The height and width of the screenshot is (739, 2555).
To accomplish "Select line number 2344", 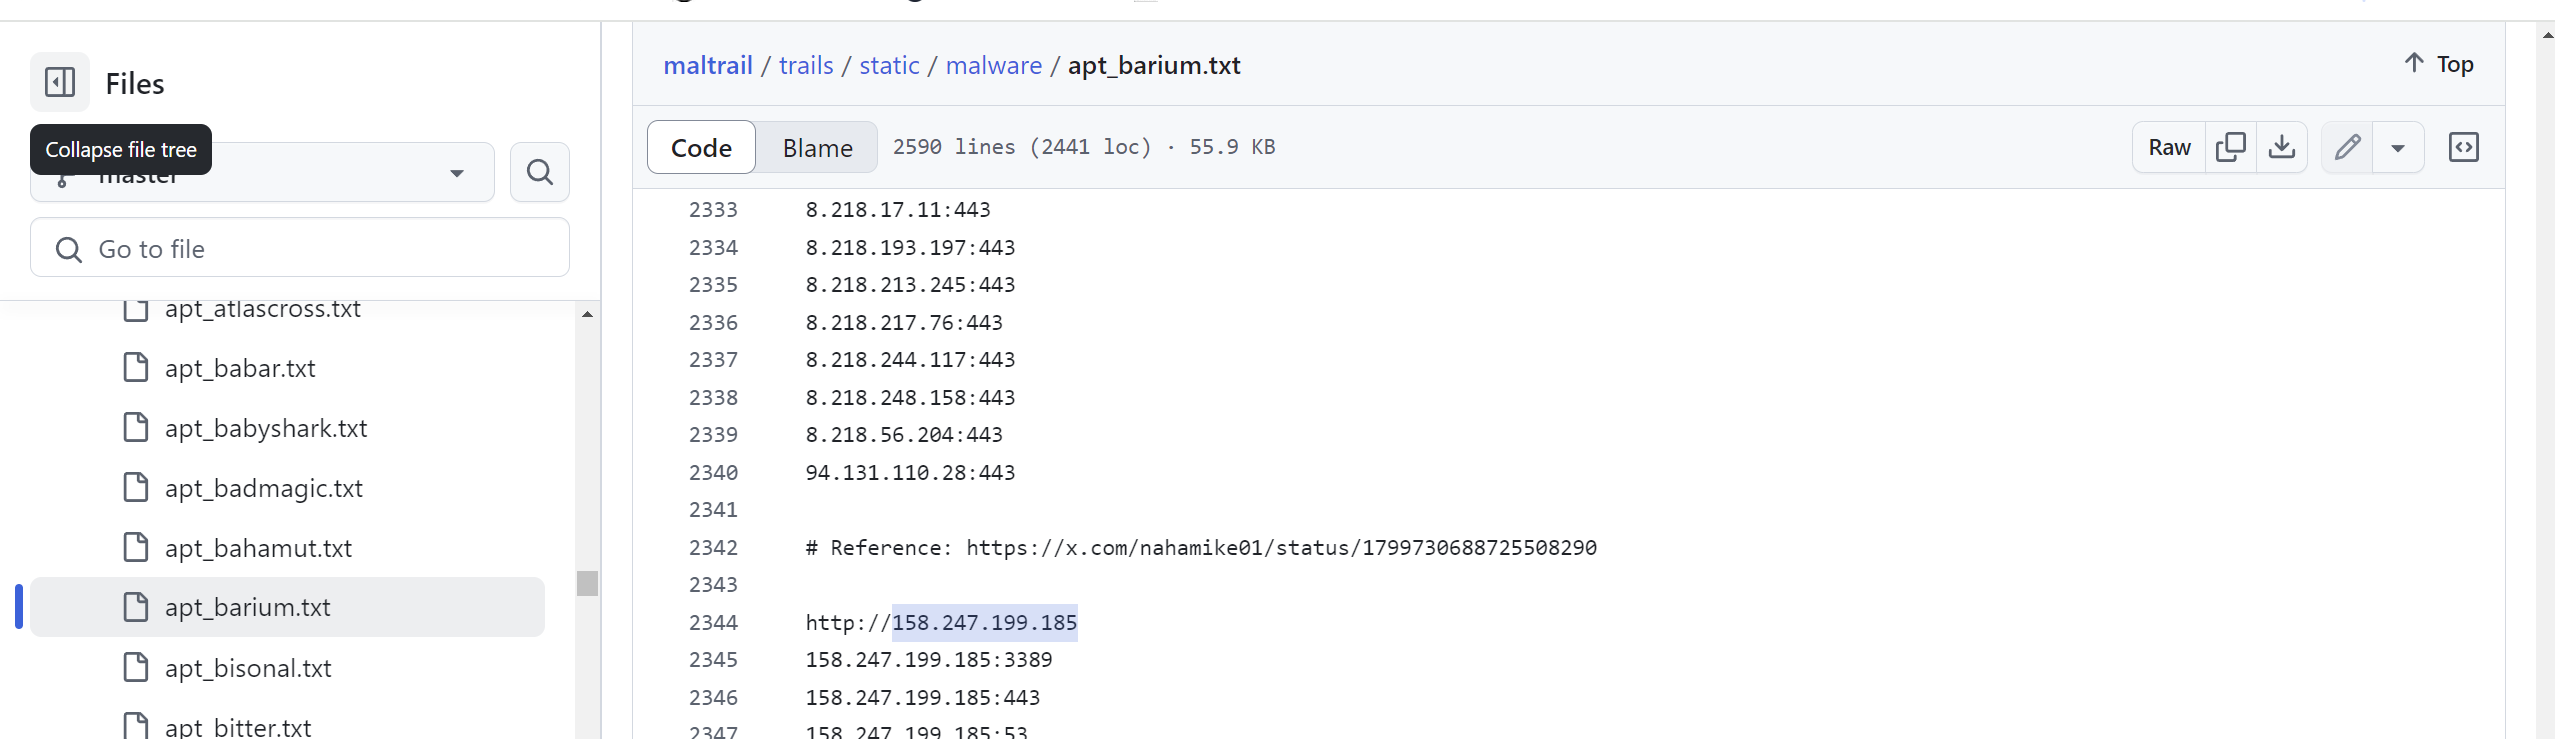I will (713, 622).
